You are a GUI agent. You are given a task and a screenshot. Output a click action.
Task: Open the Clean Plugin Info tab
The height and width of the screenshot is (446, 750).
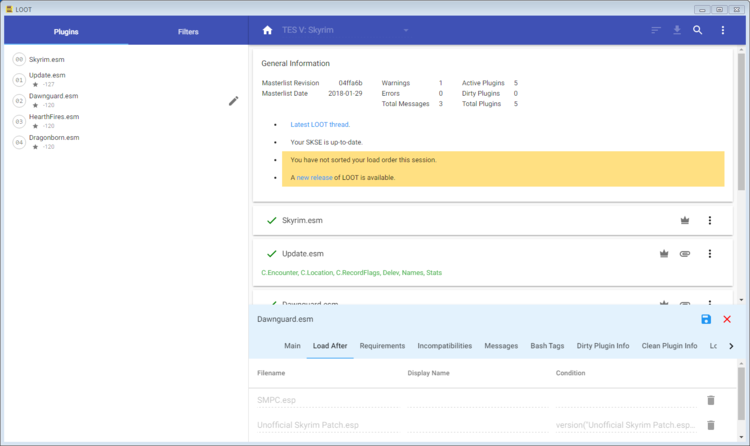669,346
